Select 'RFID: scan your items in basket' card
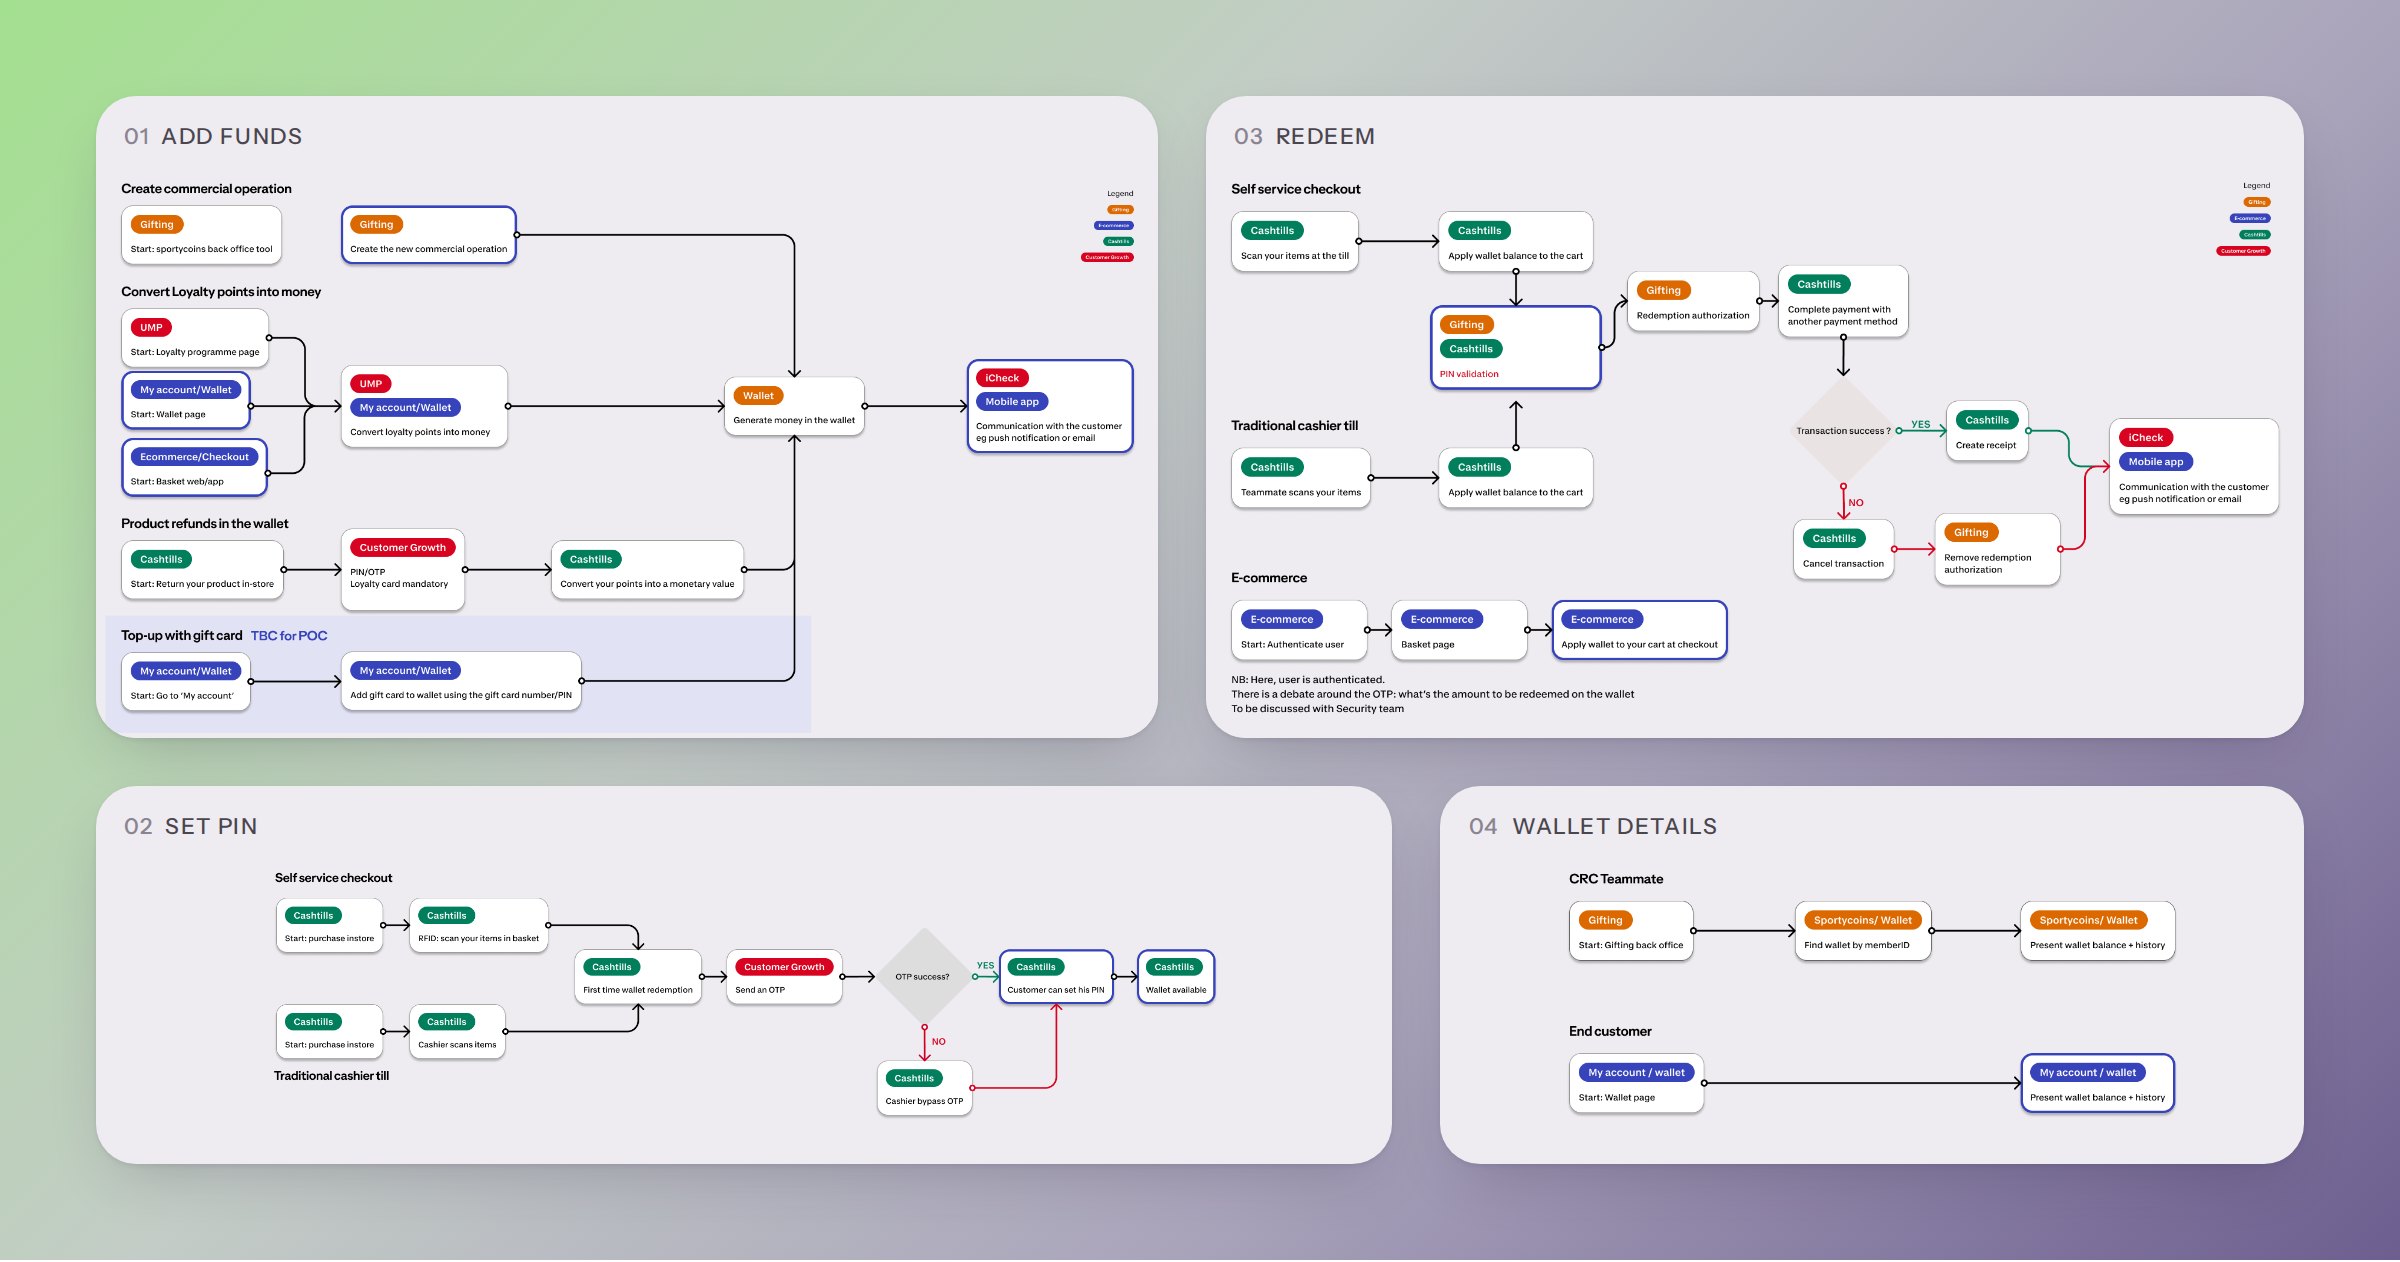The width and height of the screenshot is (2400, 1262). coord(478,926)
